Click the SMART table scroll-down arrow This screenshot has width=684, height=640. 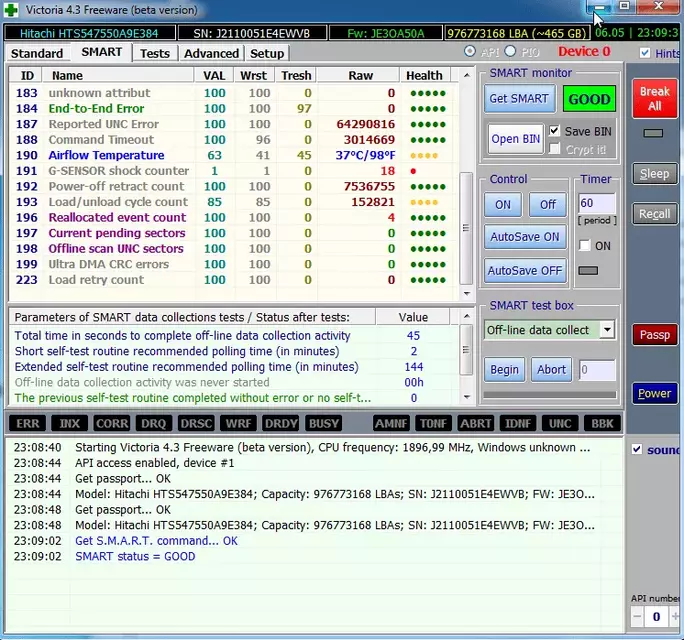pos(467,293)
